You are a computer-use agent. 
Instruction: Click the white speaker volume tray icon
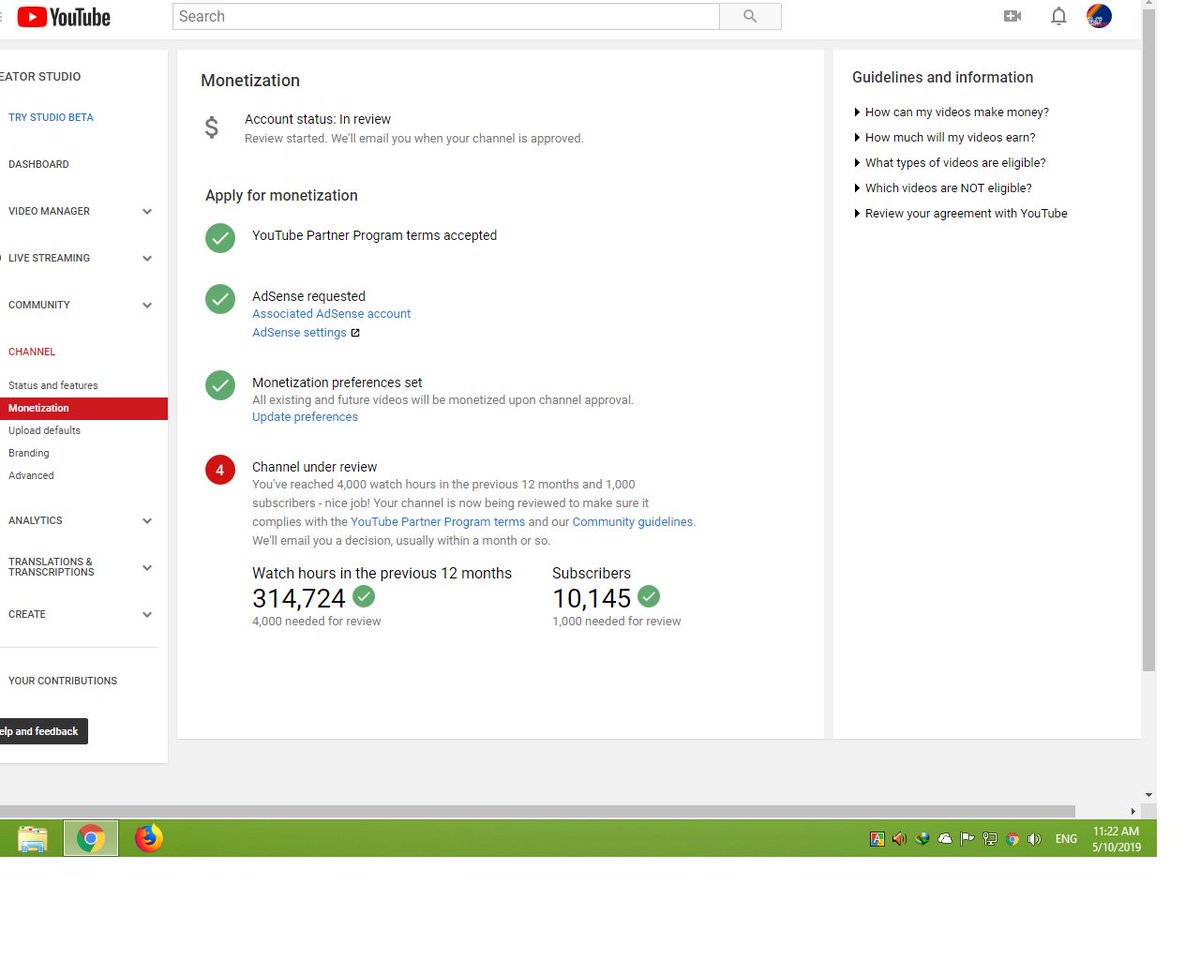(x=1034, y=839)
